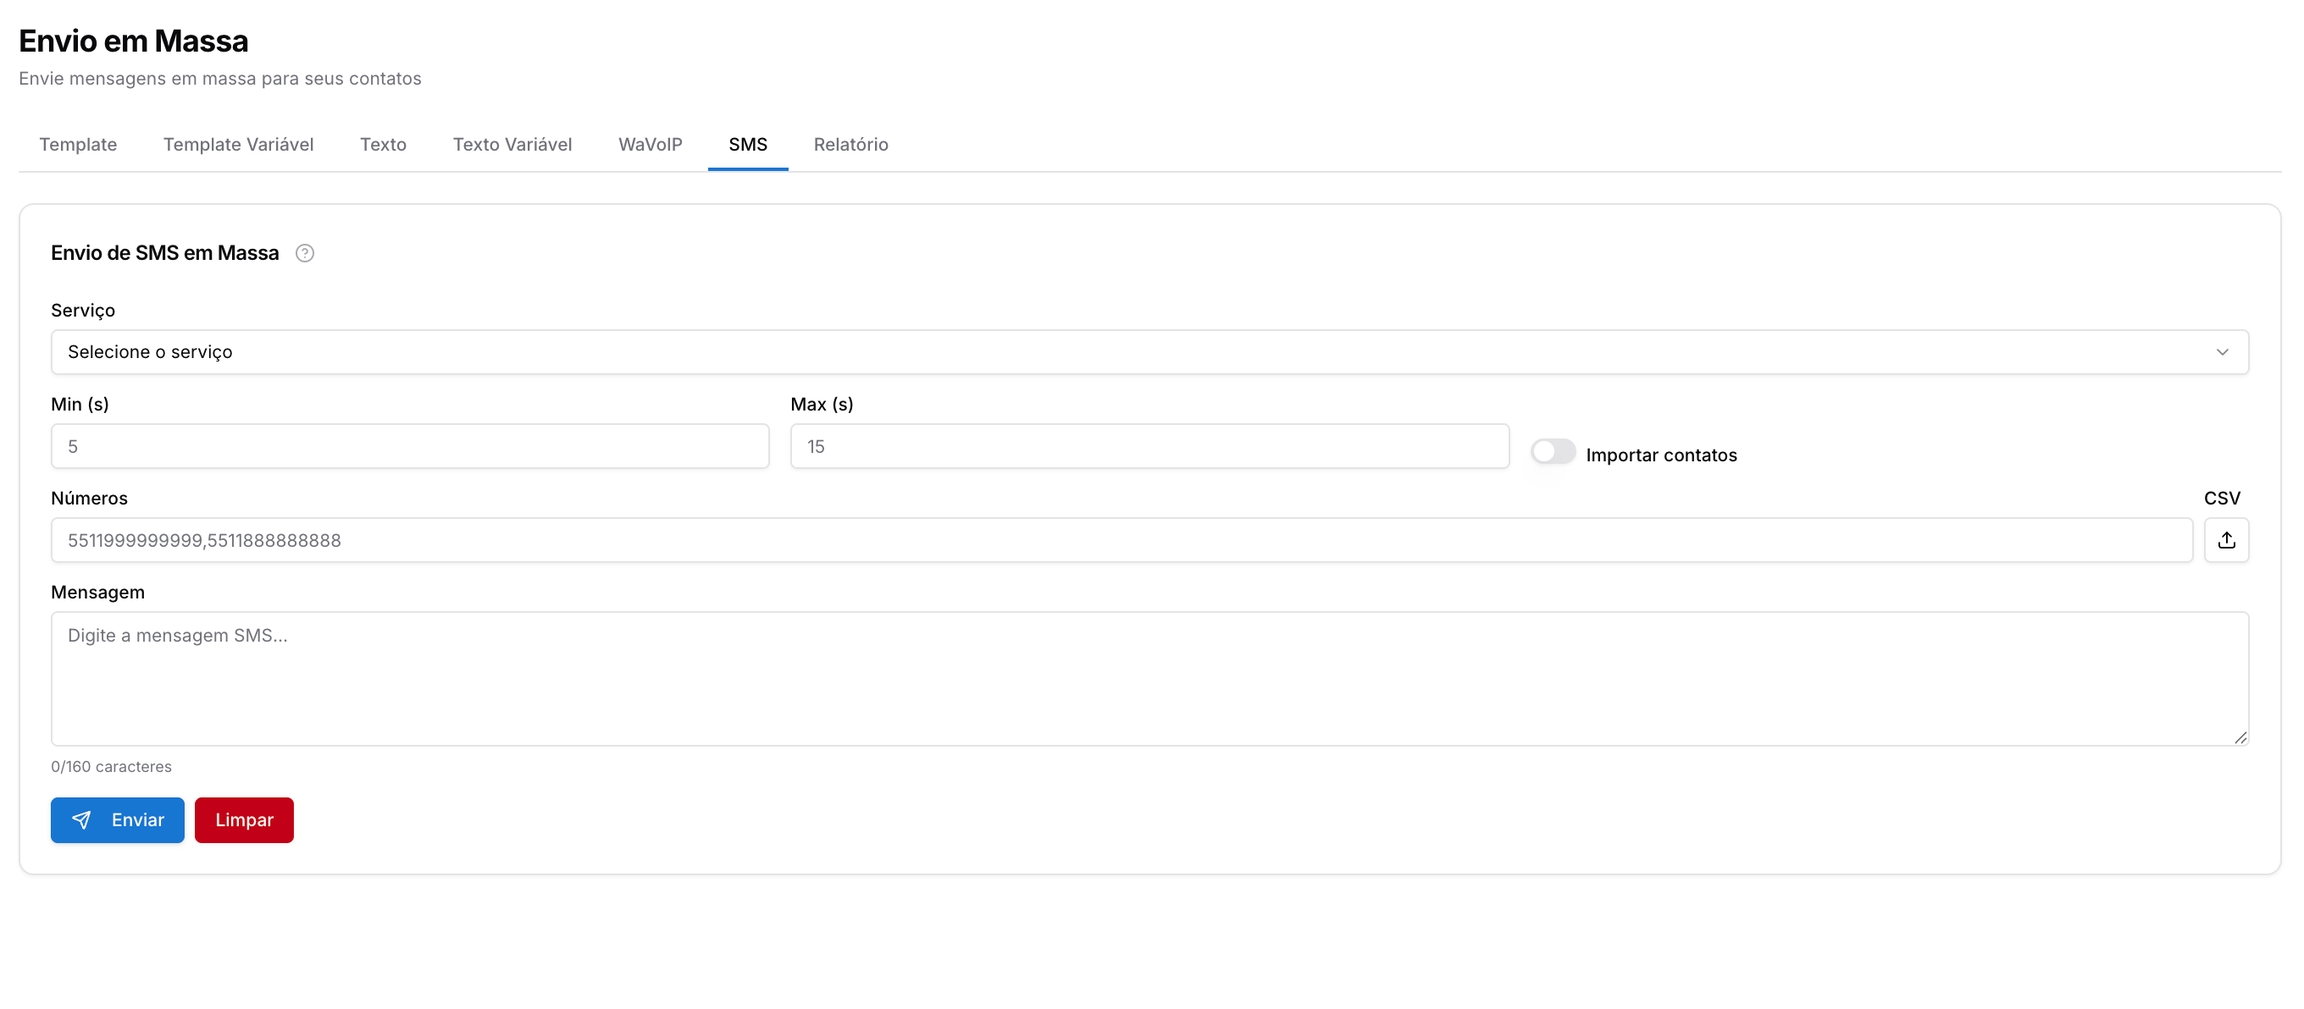Click the "Envie mensagens em massa para seus contatos" subtitle
Image resolution: width=2304 pixels, height=1009 pixels.
220,79
